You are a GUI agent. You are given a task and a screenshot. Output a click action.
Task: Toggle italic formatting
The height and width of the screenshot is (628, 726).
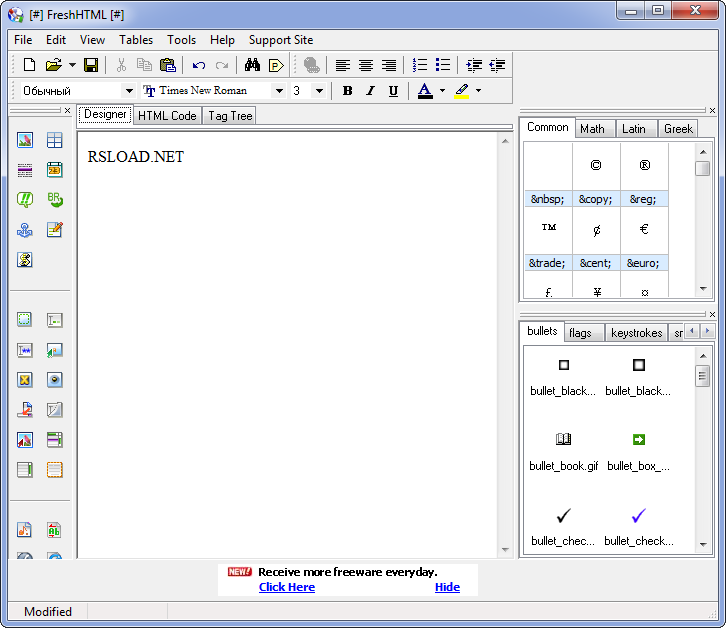[x=370, y=91]
